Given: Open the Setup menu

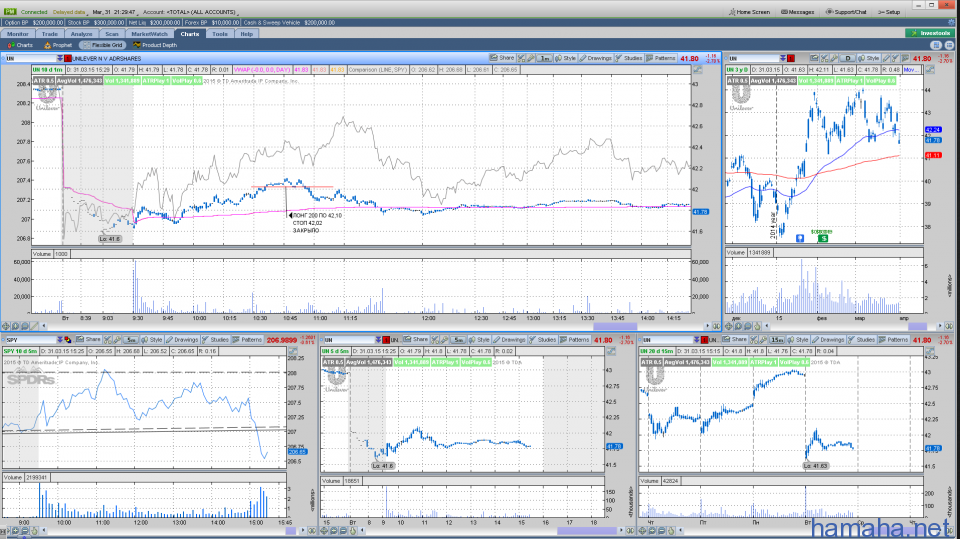Looking at the screenshot, I should click(889, 12).
